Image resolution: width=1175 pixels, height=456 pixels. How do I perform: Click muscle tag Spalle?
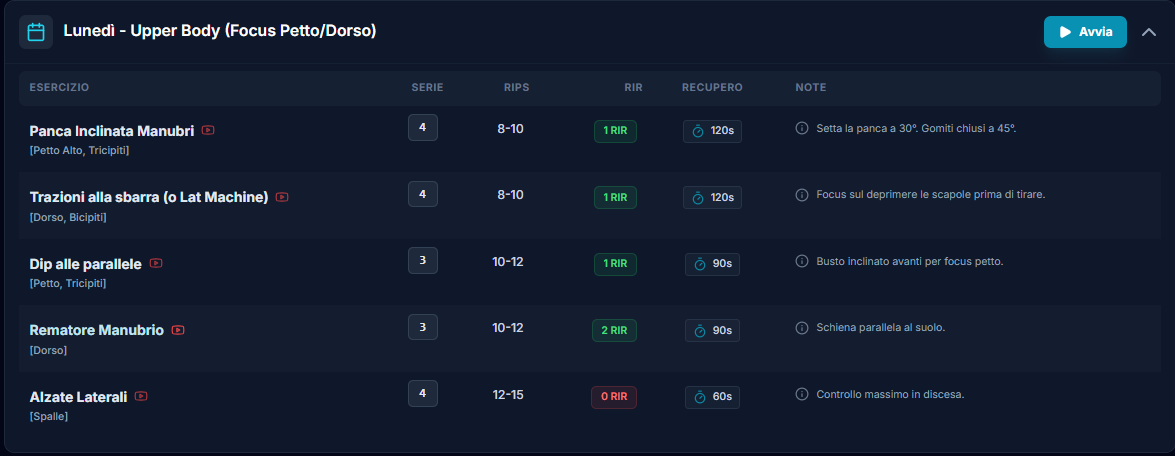49,416
